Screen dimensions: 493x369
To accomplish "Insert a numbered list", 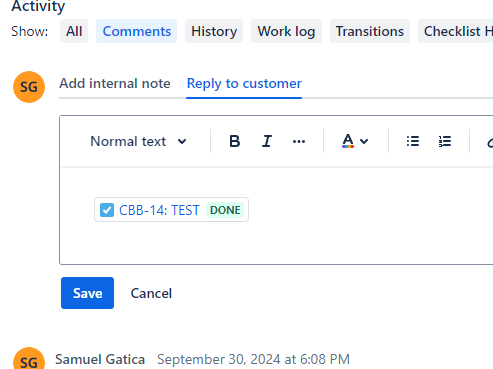I will tap(445, 141).
